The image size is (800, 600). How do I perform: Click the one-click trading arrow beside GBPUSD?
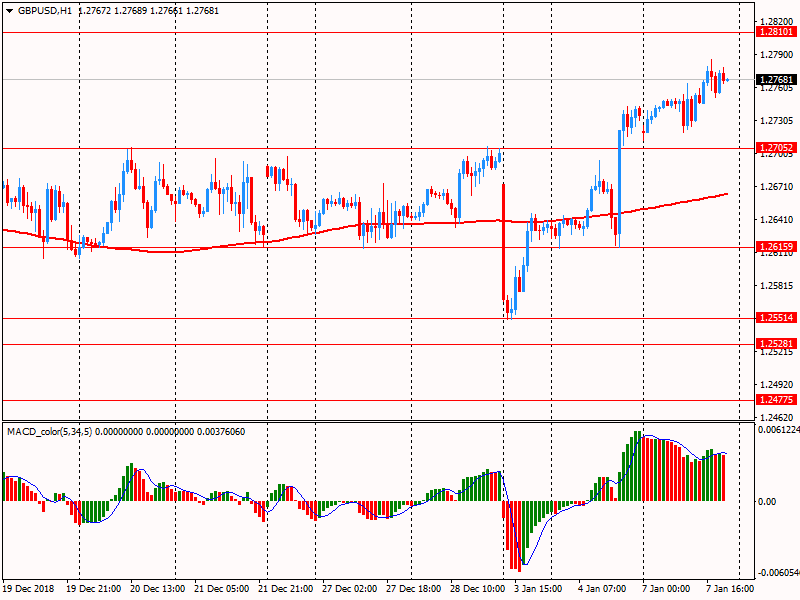(x=9, y=10)
